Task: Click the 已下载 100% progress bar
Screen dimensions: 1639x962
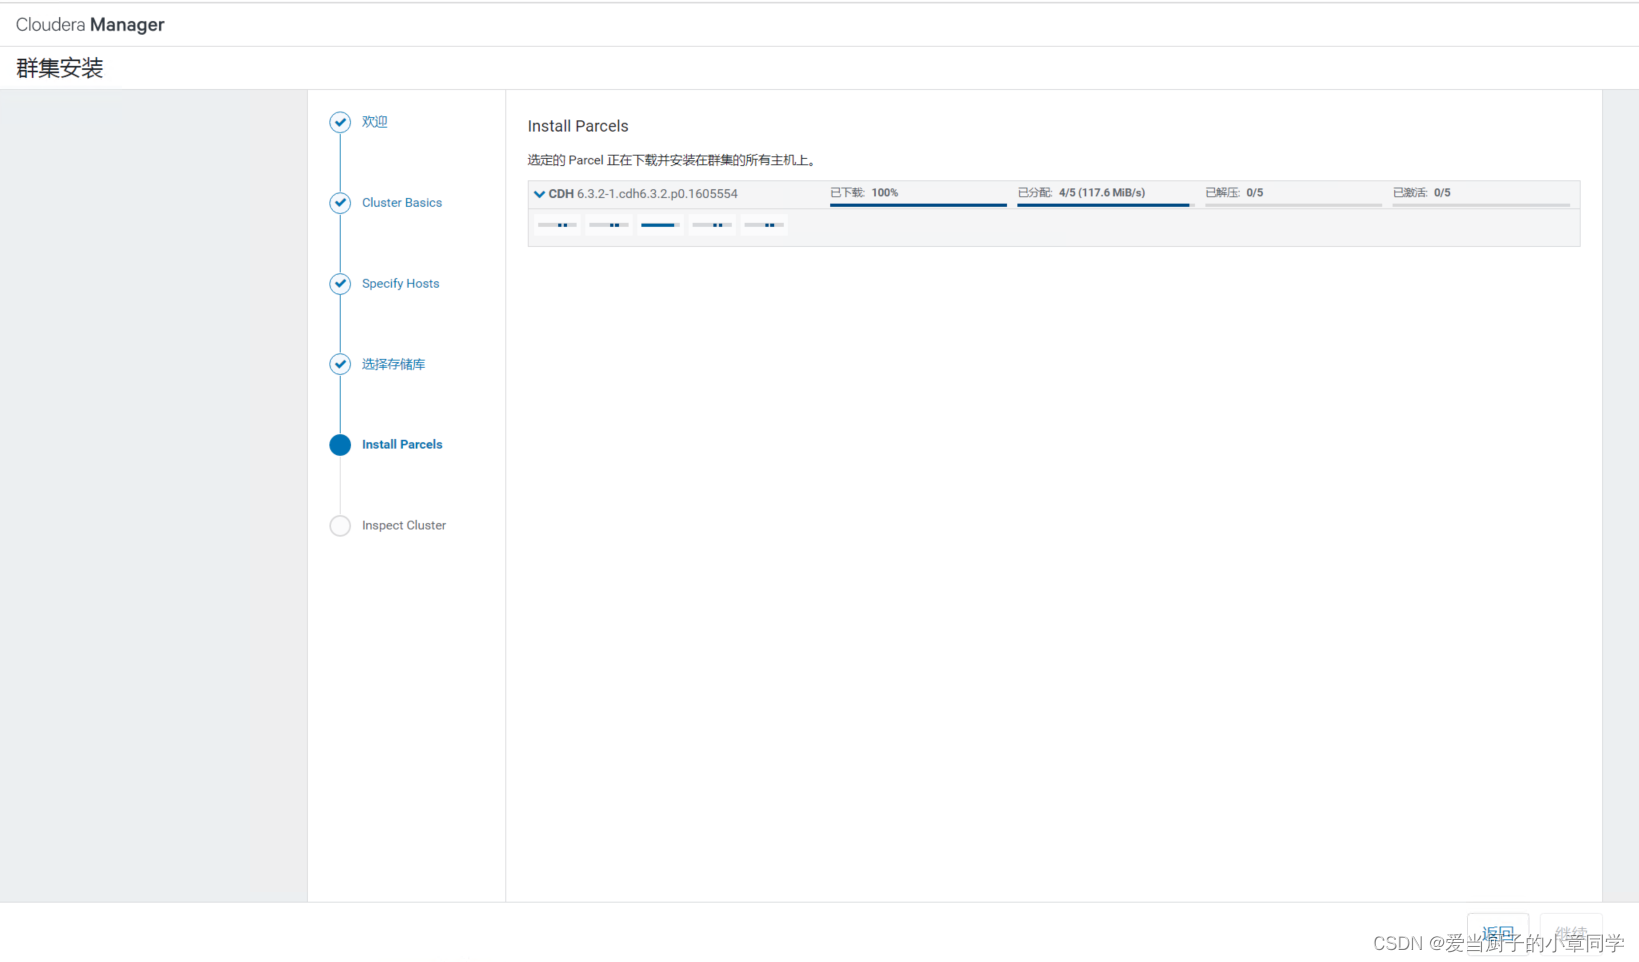Action: [918, 205]
